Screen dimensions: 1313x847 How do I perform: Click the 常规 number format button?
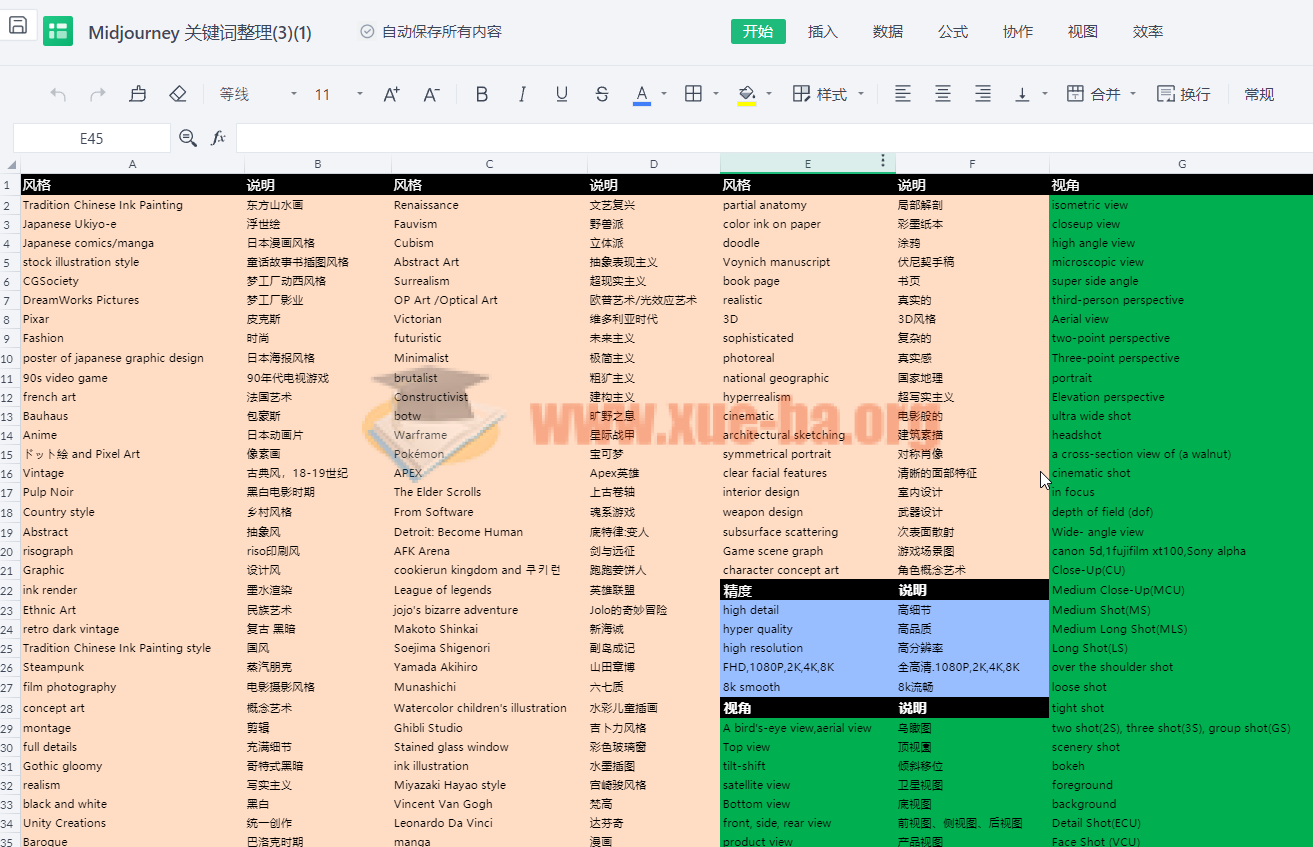click(x=1259, y=94)
